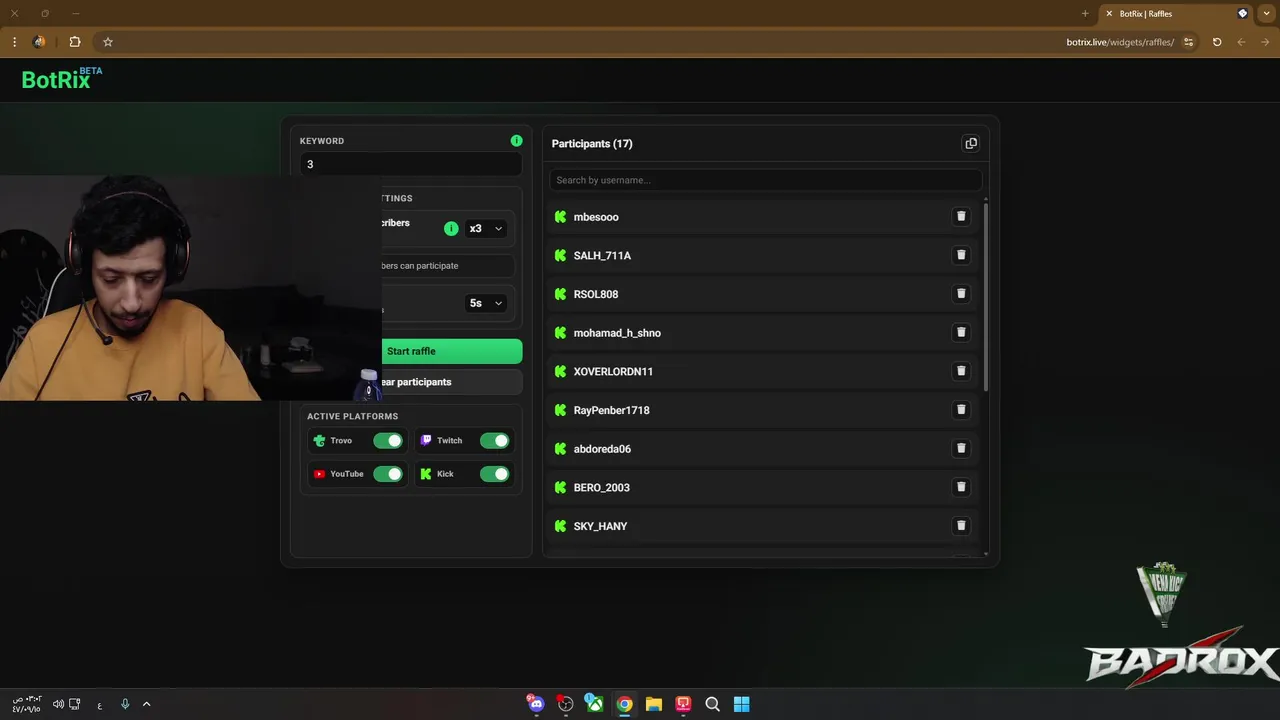Click the Clear participants button

[452, 382]
